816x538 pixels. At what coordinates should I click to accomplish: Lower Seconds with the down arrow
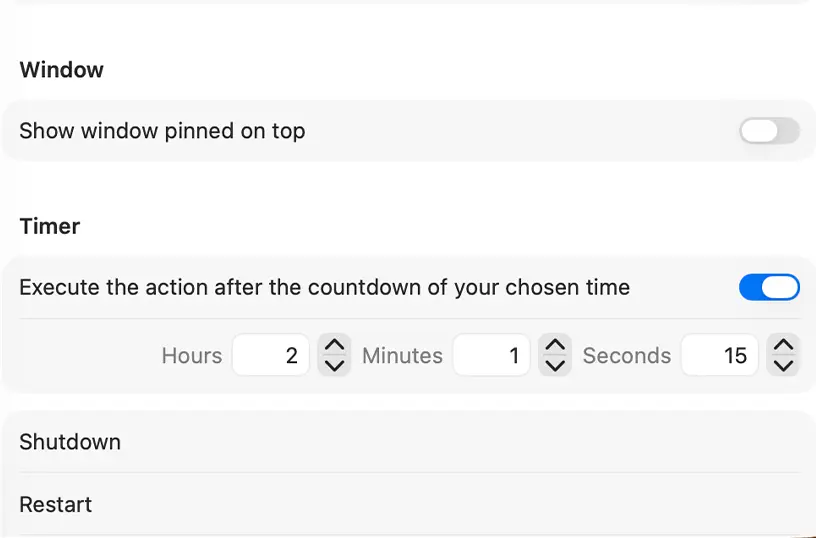click(784, 366)
